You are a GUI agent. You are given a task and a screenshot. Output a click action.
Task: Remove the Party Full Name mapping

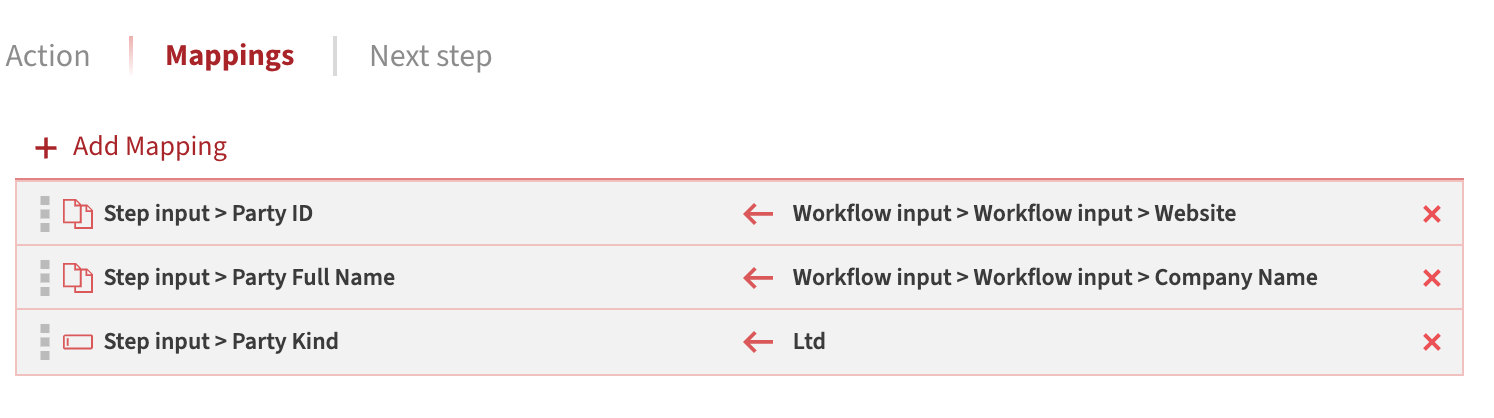1431,278
